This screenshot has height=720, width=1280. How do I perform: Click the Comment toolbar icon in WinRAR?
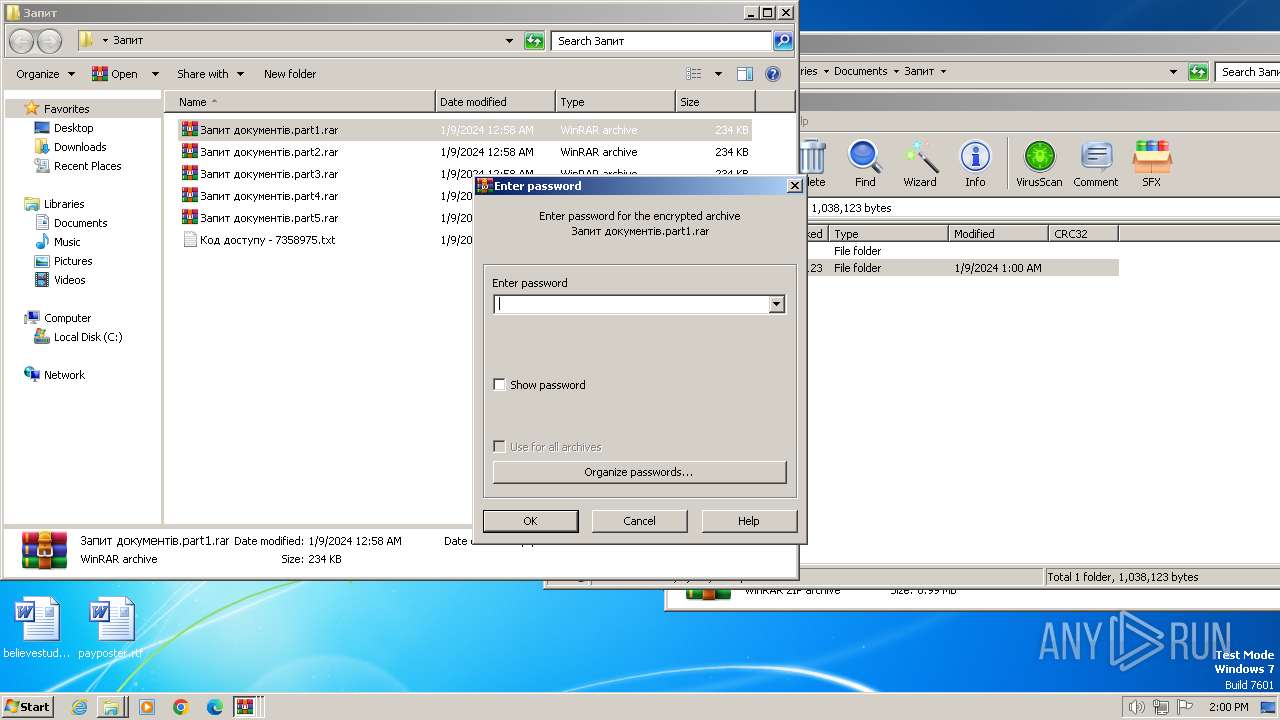click(x=1096, y=164)
